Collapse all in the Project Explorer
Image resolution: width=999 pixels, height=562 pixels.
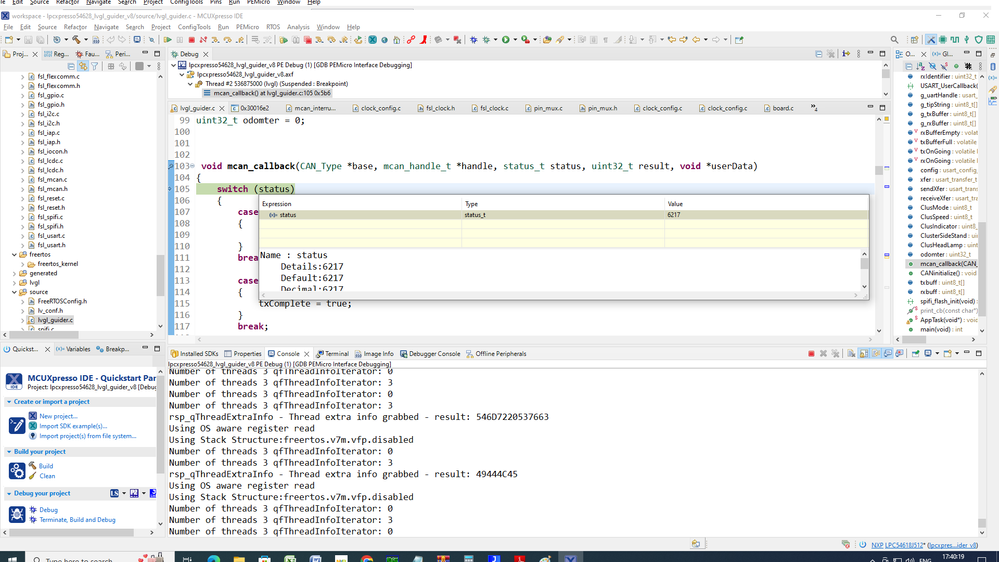pos(71,66)
